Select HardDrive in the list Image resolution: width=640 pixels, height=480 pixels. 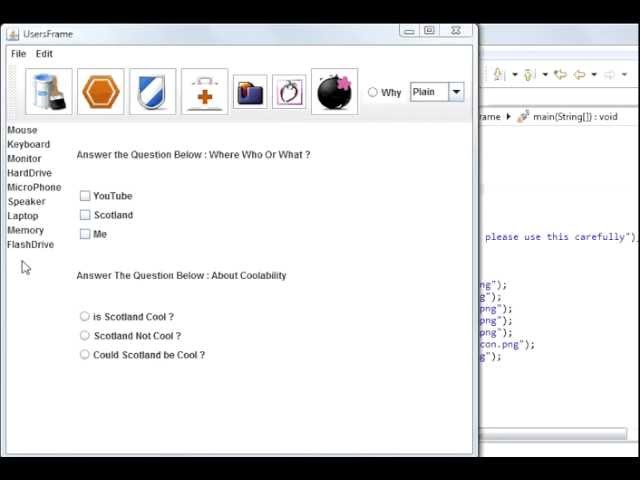[x=29, y=173]
